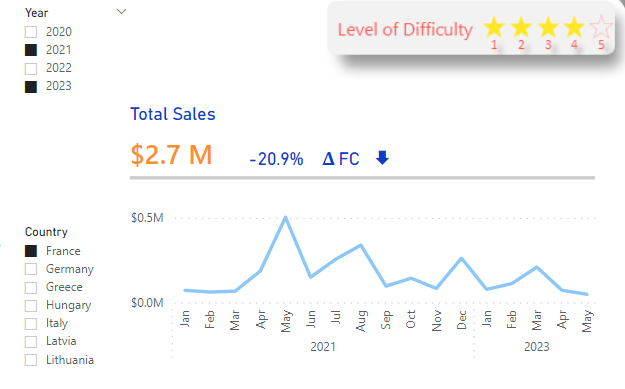The width and height of the screenshot is (625, 389).
Task: Uncheck the France country checkbox
Action: click(31, 251)
